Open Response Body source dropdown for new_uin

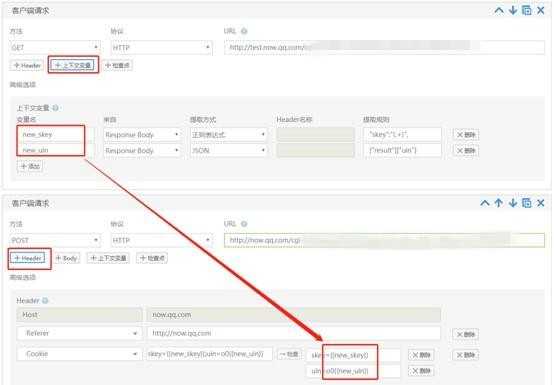click(142, 150)
